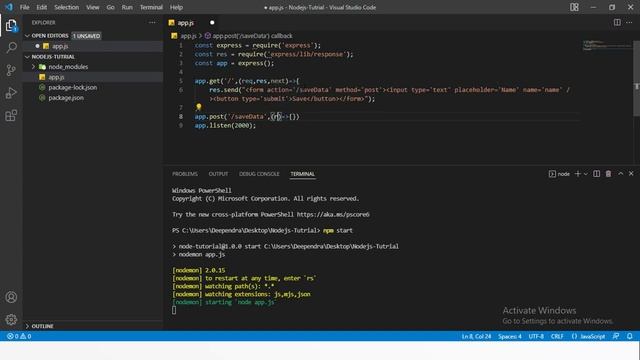Image resolution: width=640 pixels, height=360 pixels.
Task: Open app.js under Open Editors
Action: click(x=60, y=46)
